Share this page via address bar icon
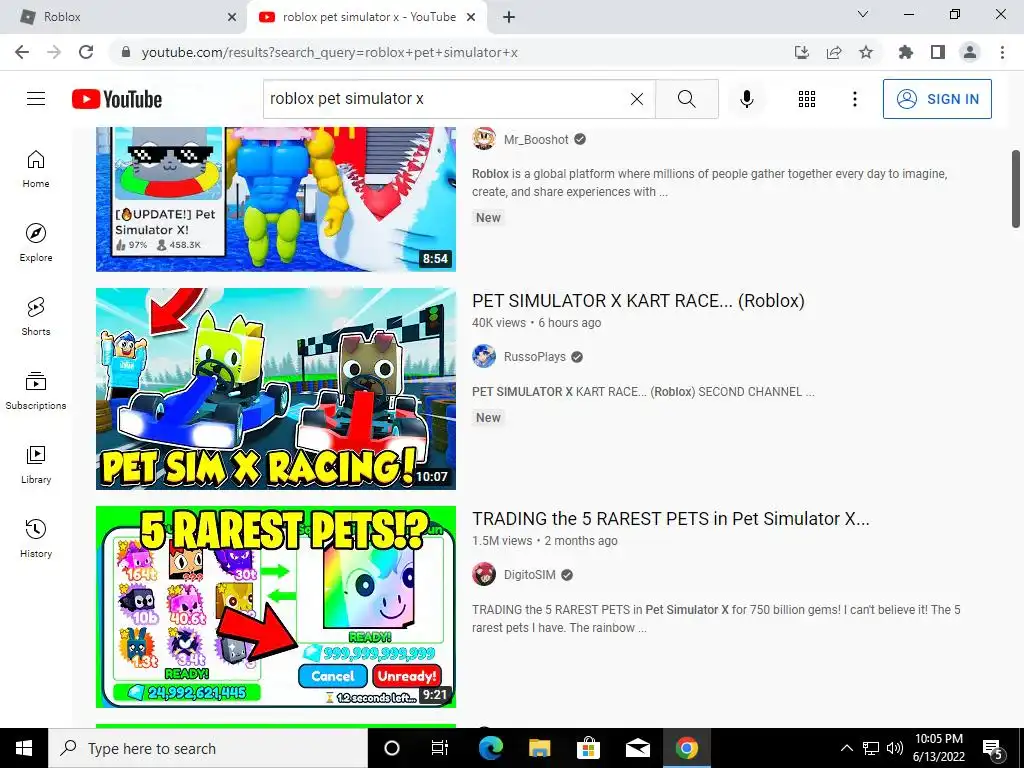Viewport: 1024px width, 768px height. pos(834,52)
